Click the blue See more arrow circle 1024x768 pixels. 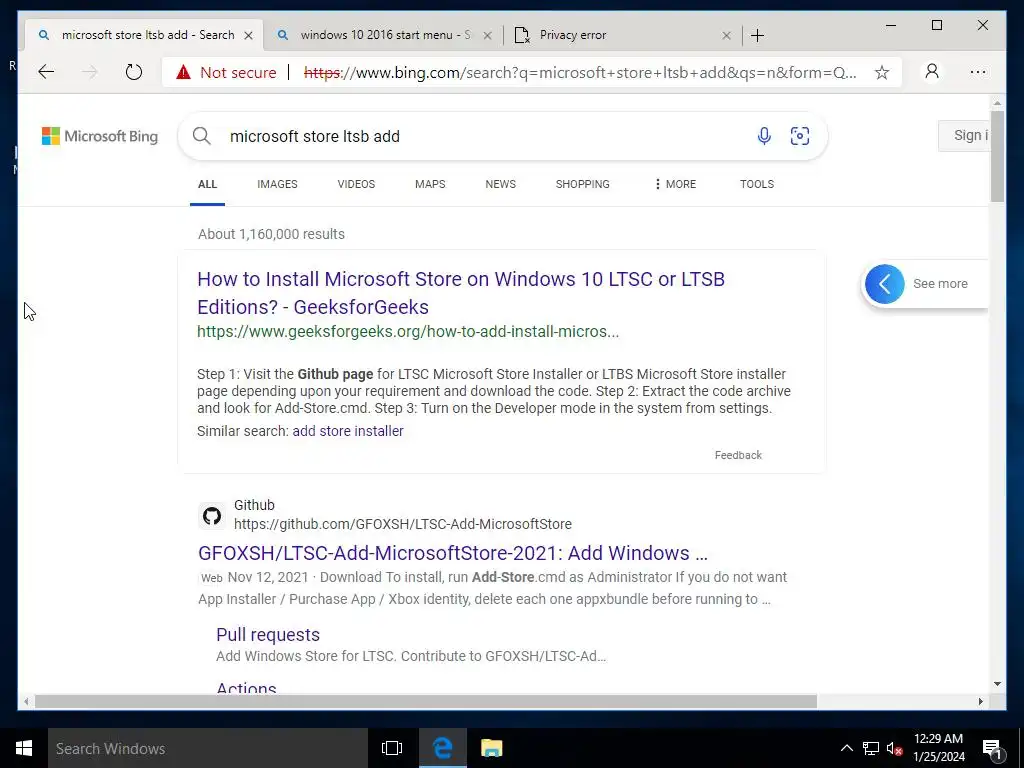click(885, 283)
